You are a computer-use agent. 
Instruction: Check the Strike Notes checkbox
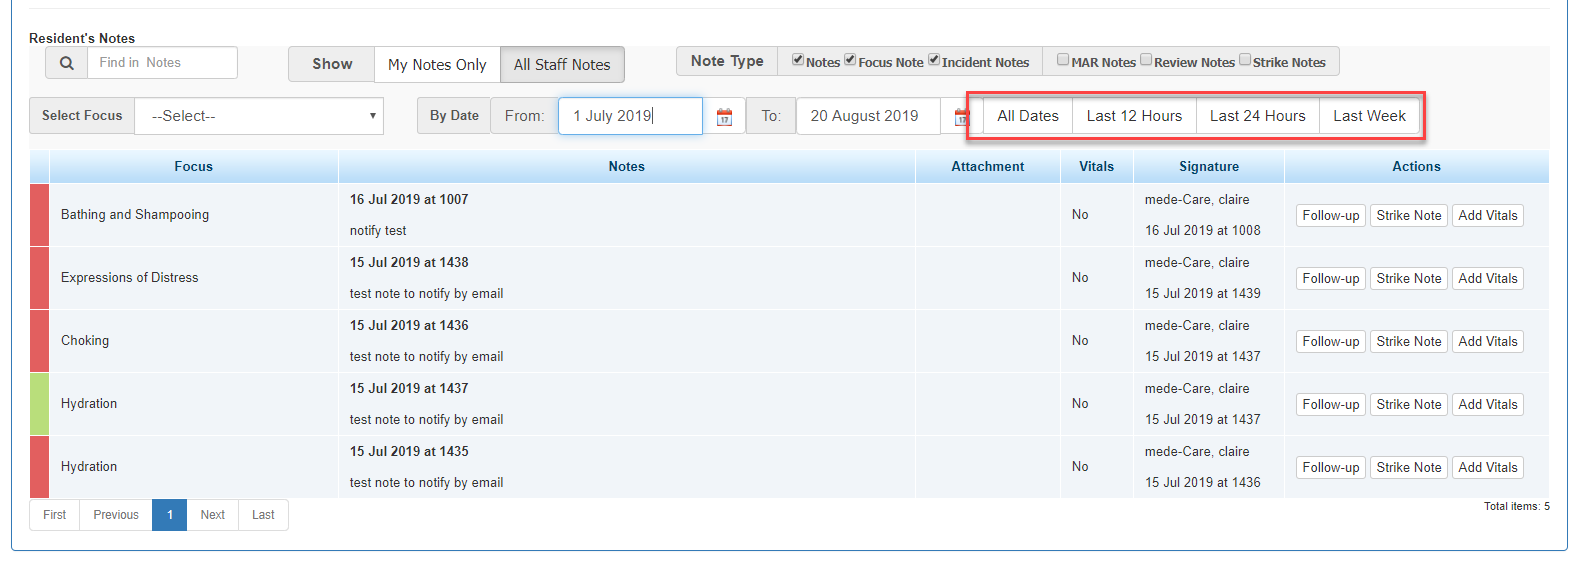pyautogui.click(x=1245, y=60)
